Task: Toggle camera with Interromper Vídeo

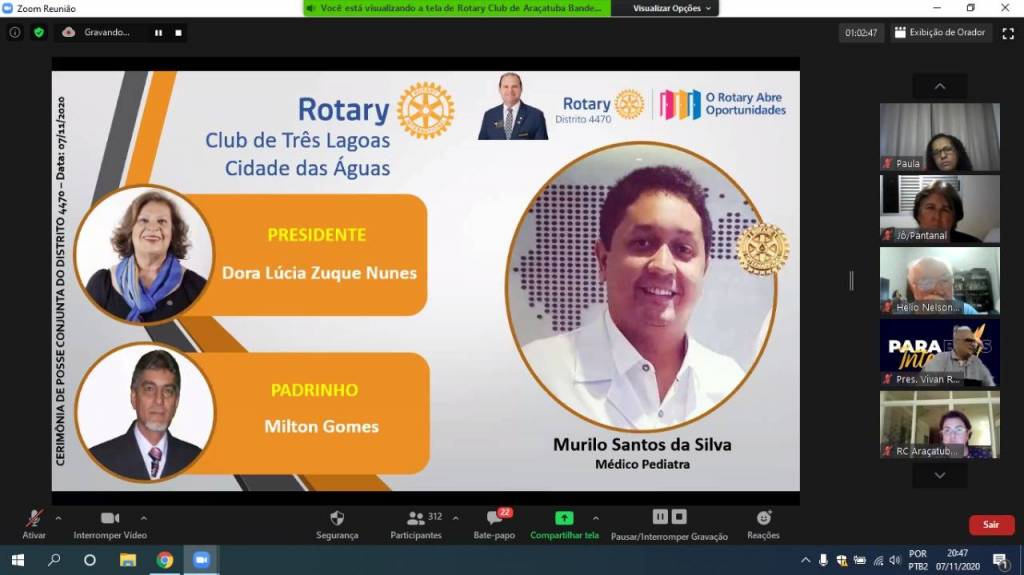Action: [110, 524]
